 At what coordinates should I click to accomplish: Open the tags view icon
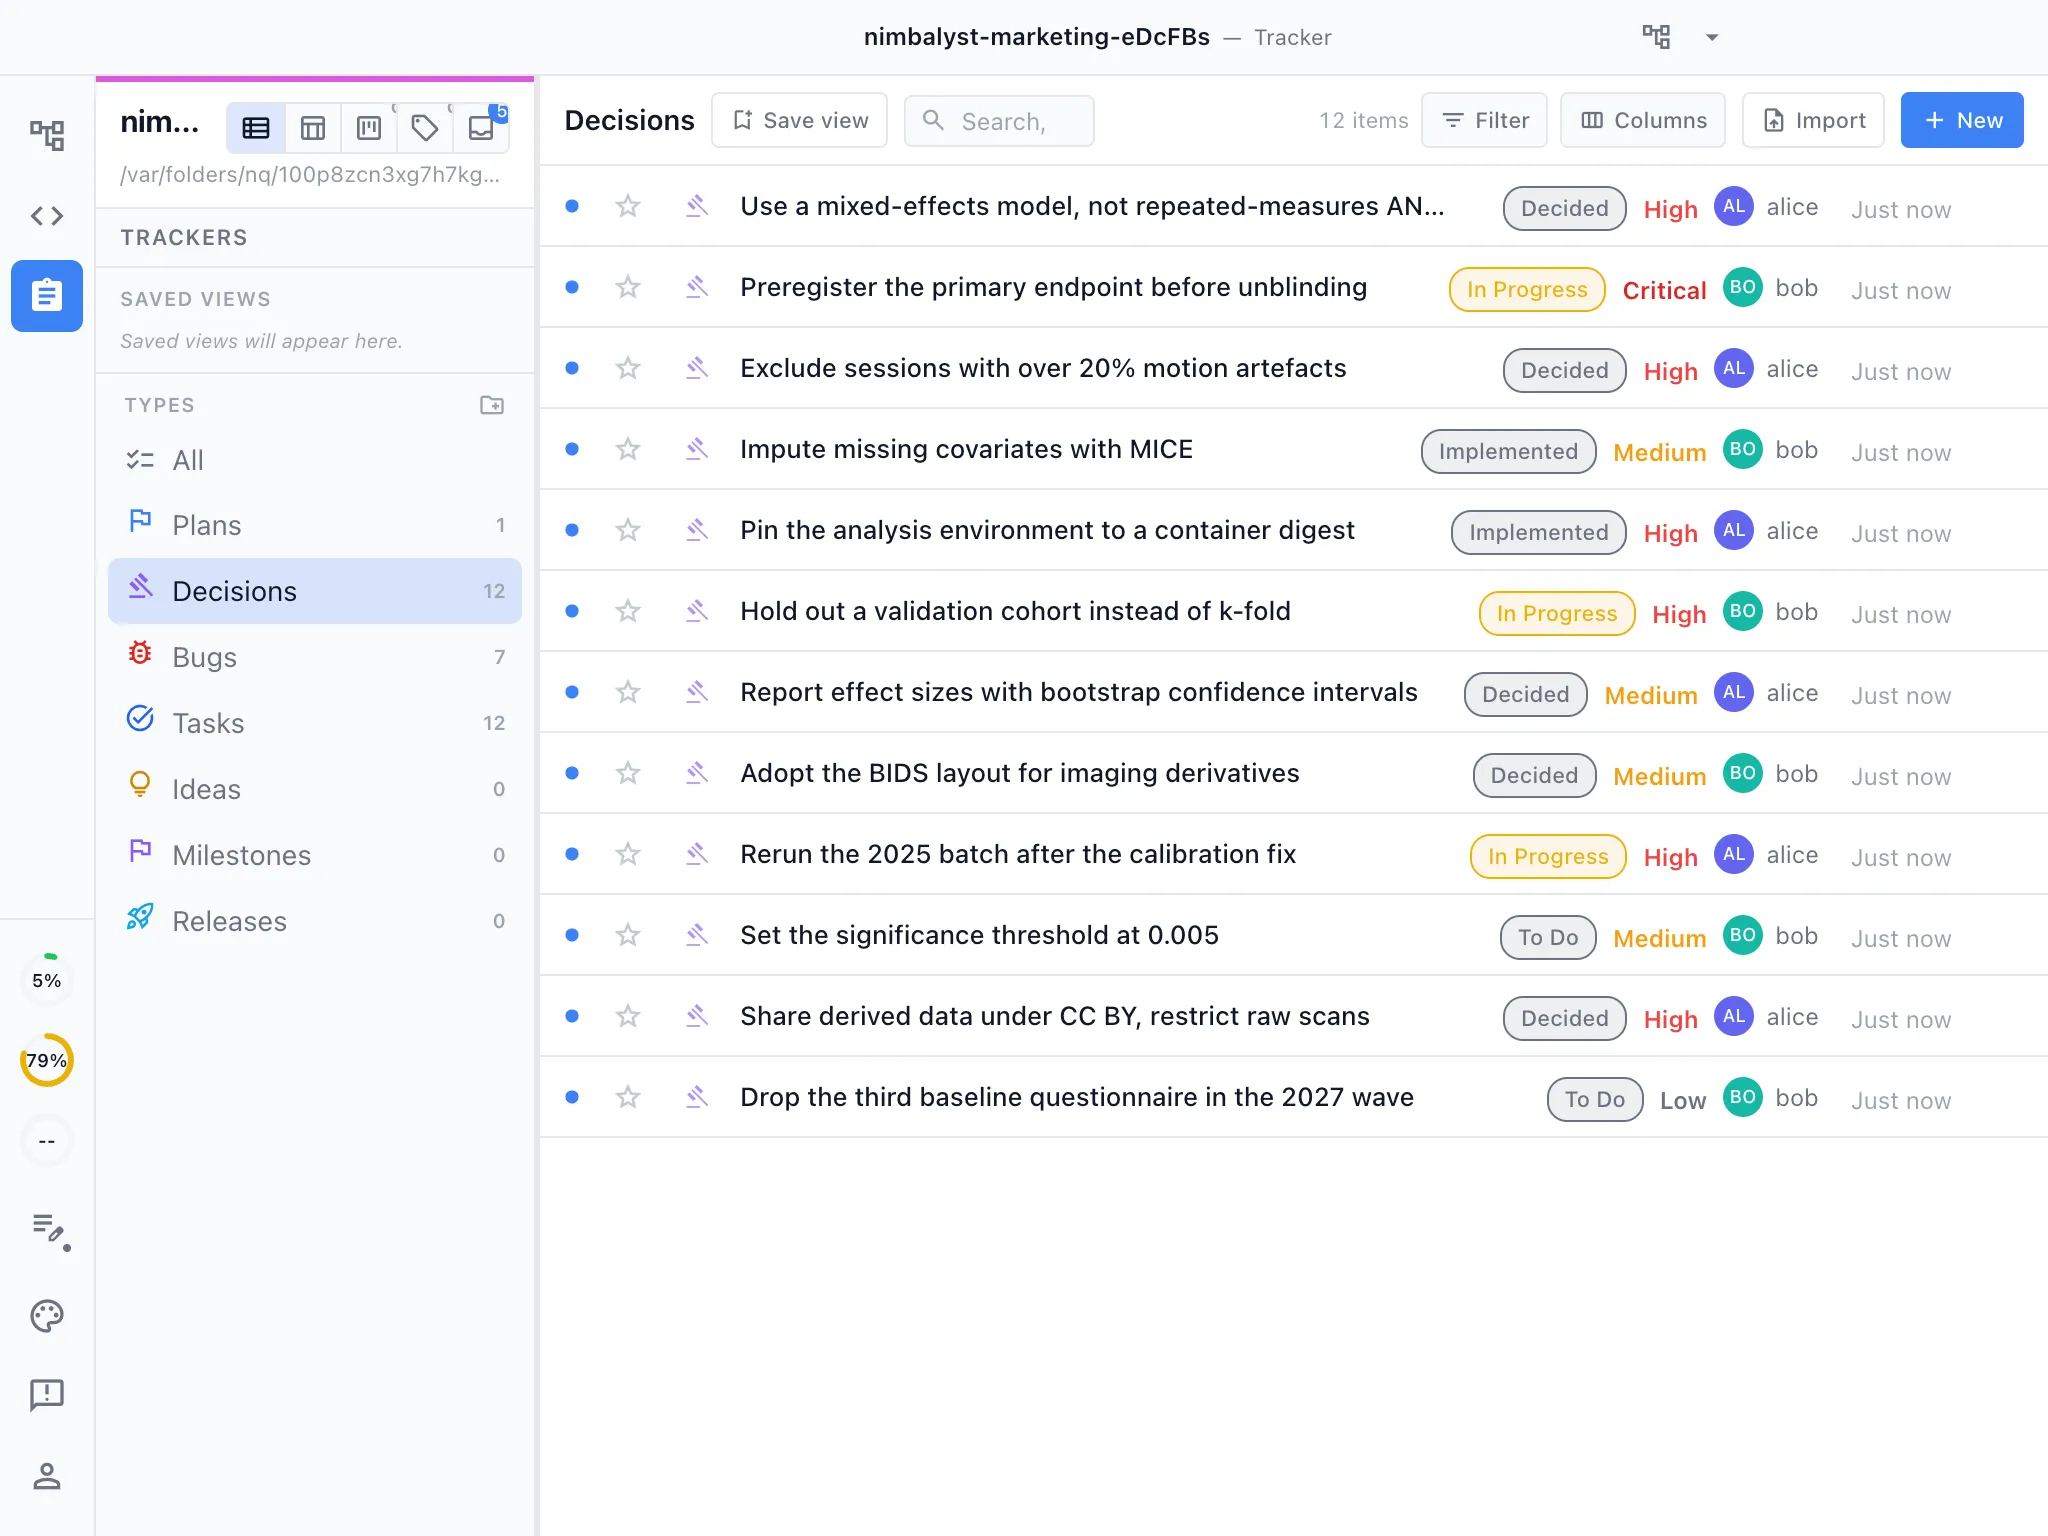coord(425,128)
